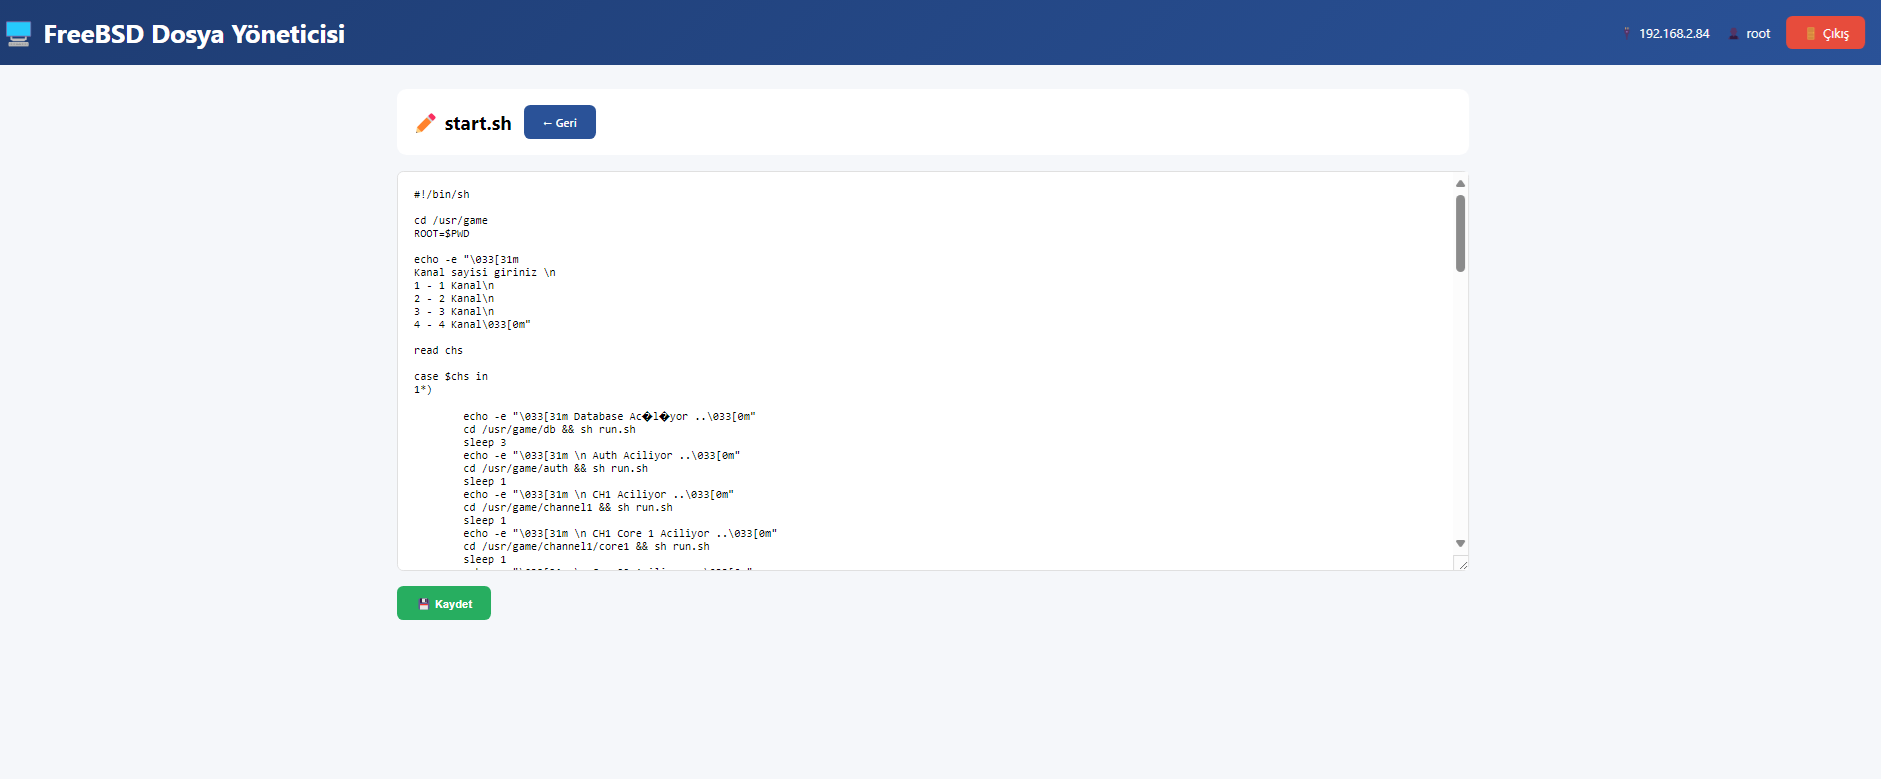
Task: Save the file with Kaydet button
Action: (x=444, y=603)
